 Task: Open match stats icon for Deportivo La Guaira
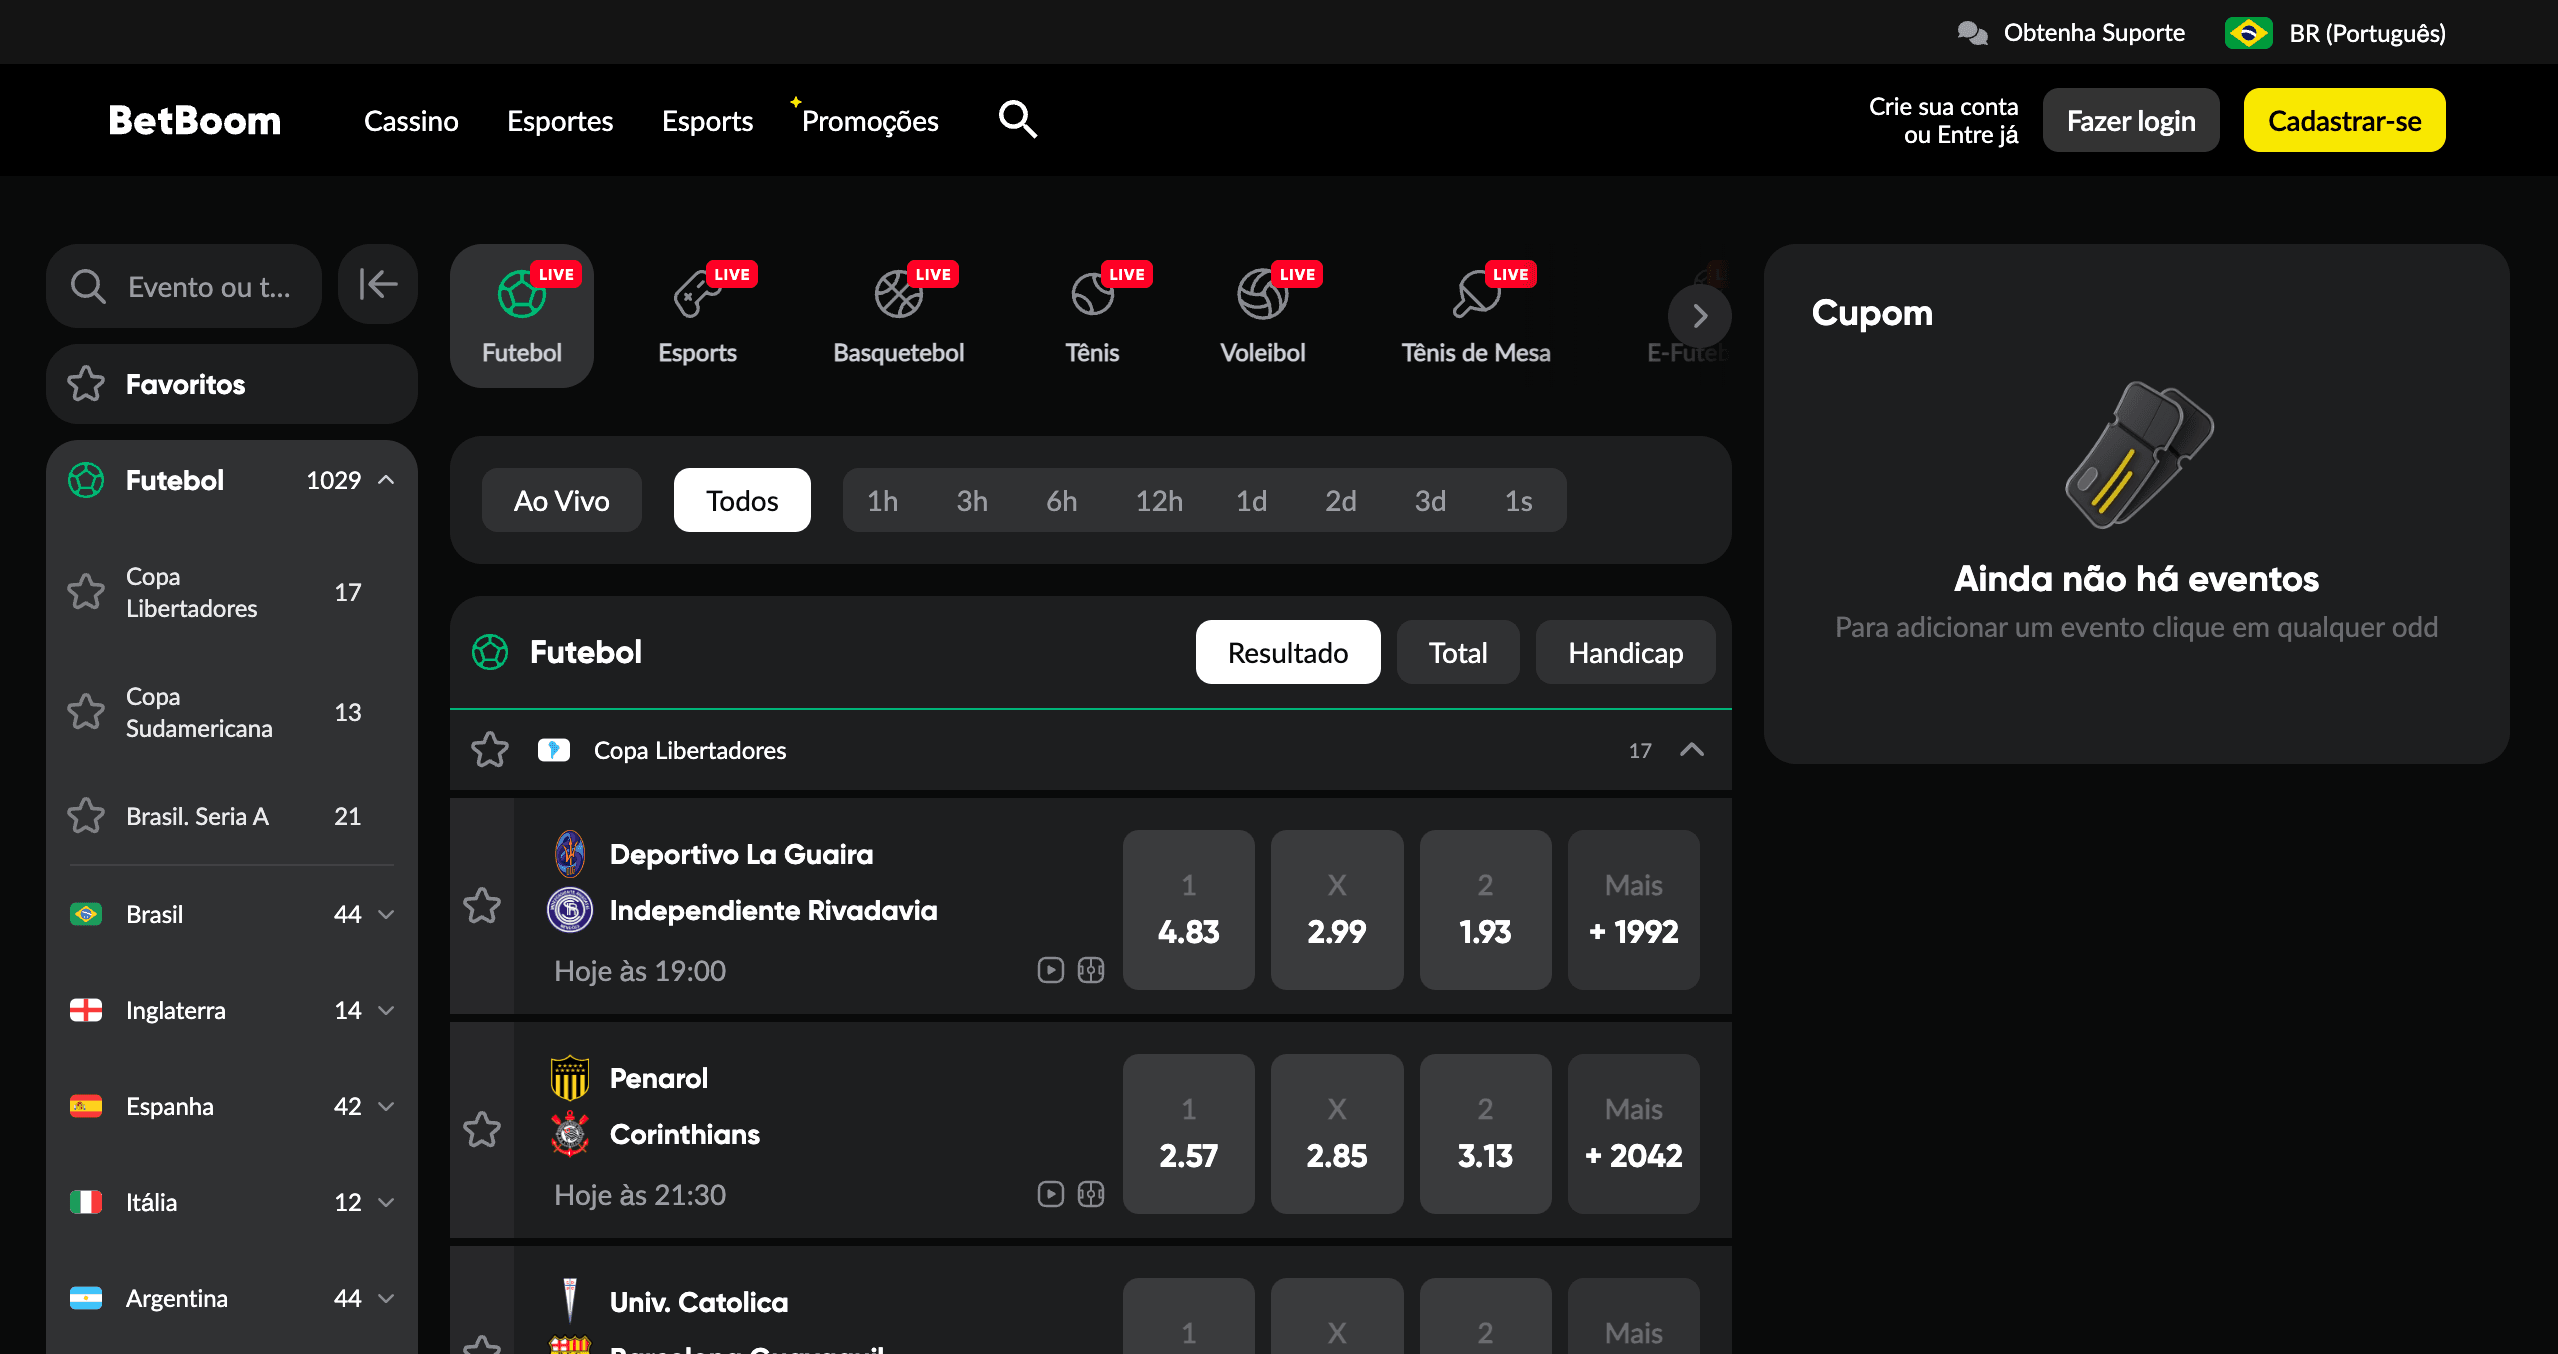[x=1091, y=970]
